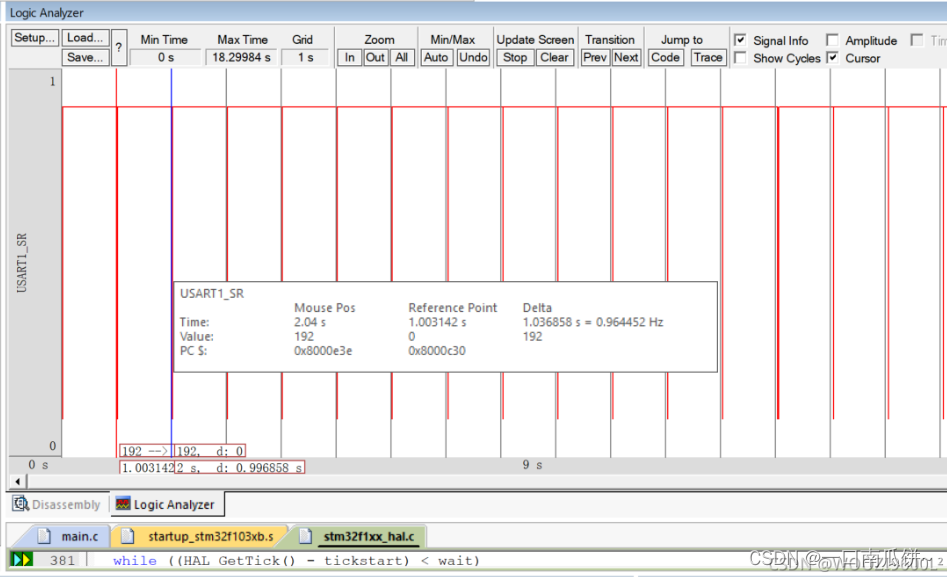Screen dimensions: 947x577
Task: Click the current execution arrow marker
Action: (22, 560)
